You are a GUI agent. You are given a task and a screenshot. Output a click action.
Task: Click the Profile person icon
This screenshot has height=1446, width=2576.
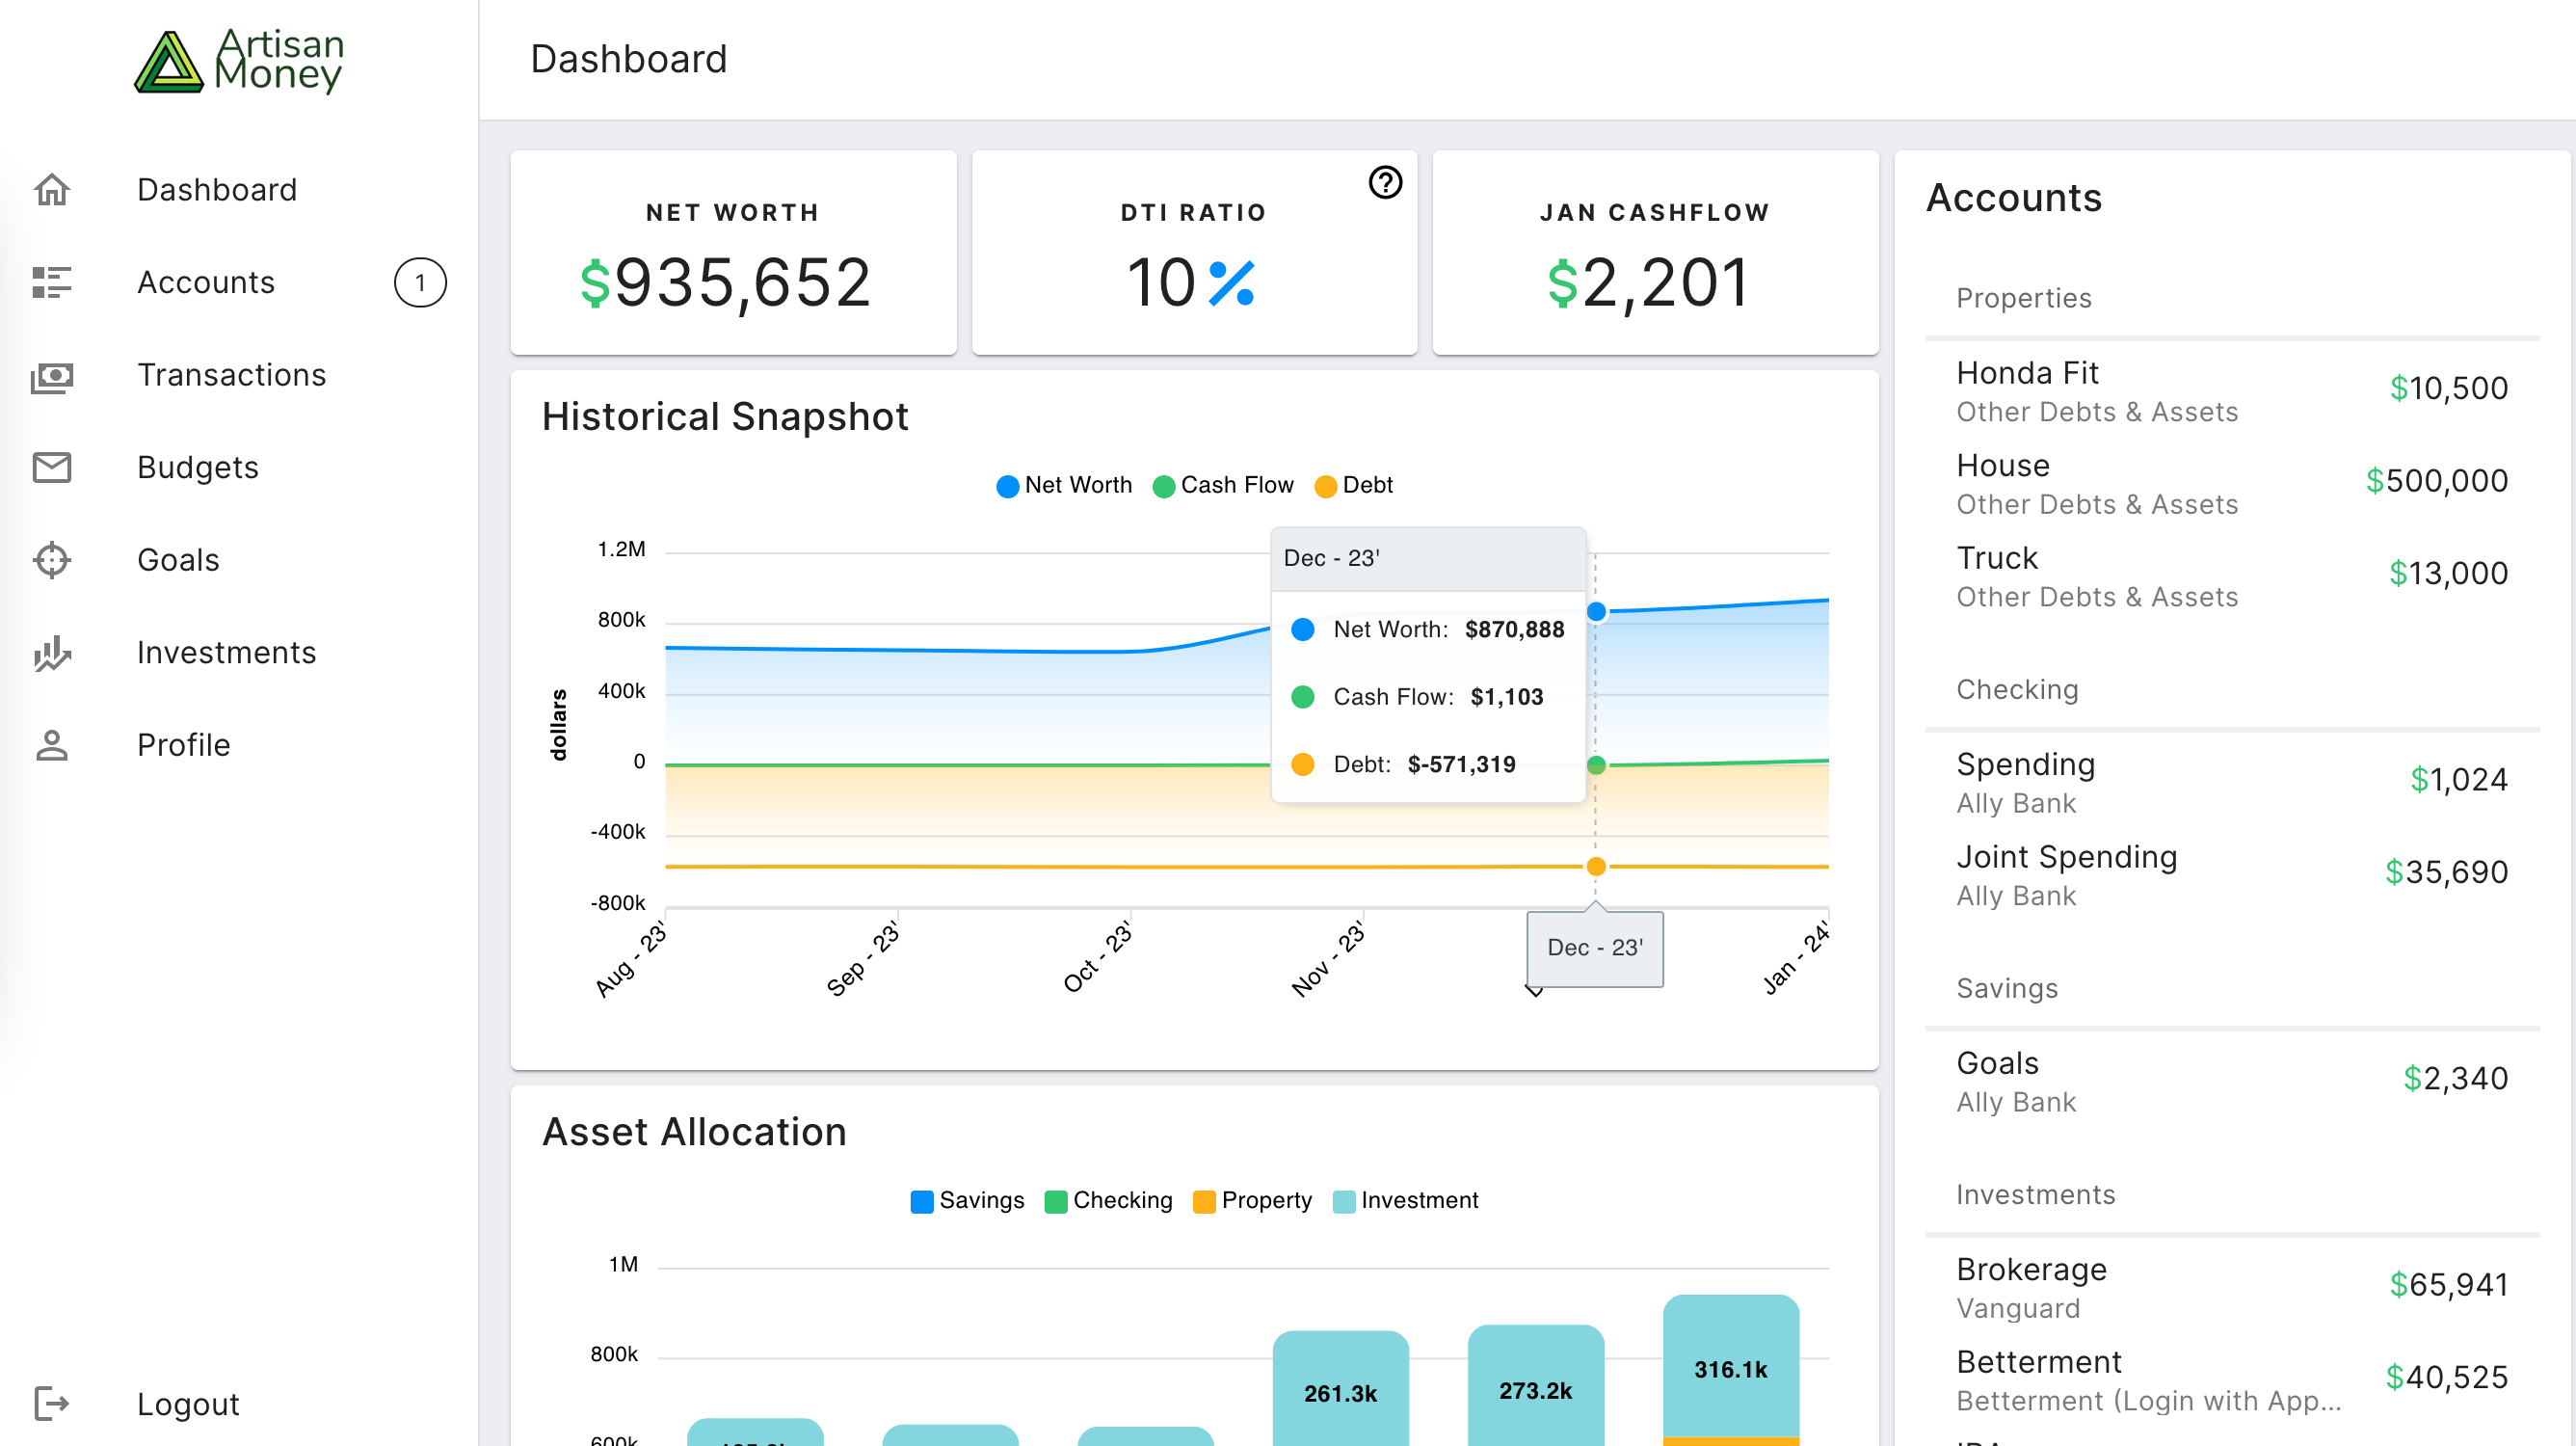pyautogui.click(x=52, y=745)
